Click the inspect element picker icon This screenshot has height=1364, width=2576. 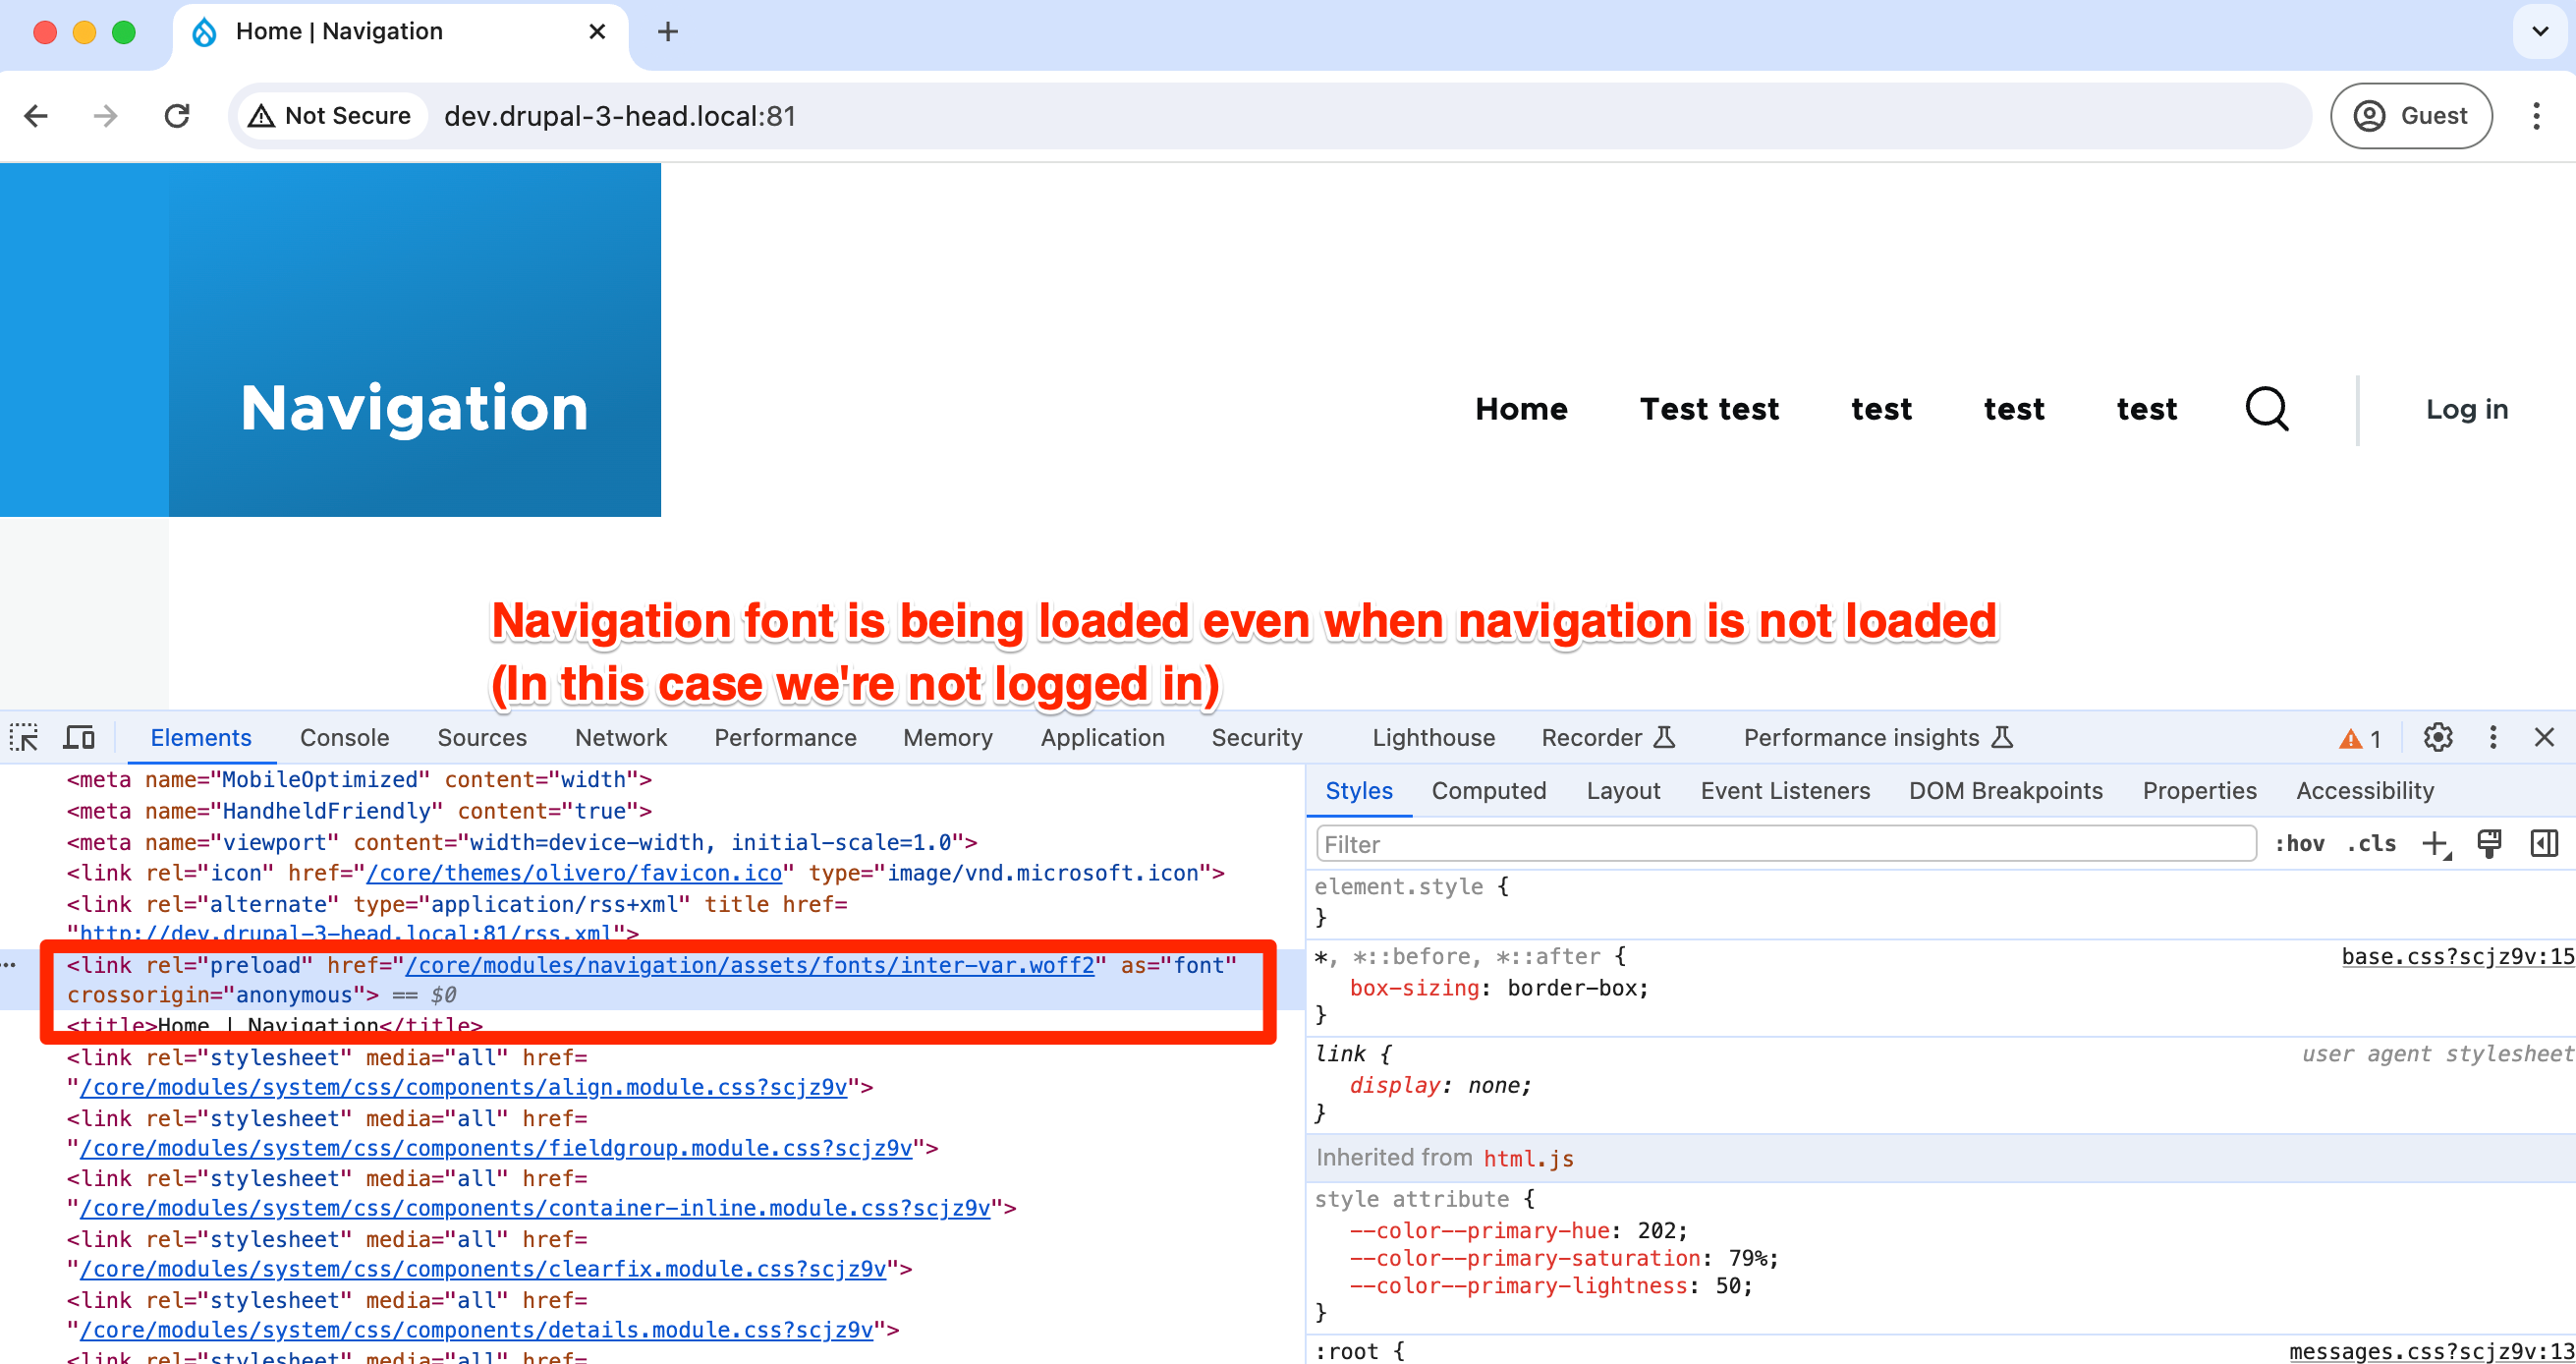click(x=24, y=738)
